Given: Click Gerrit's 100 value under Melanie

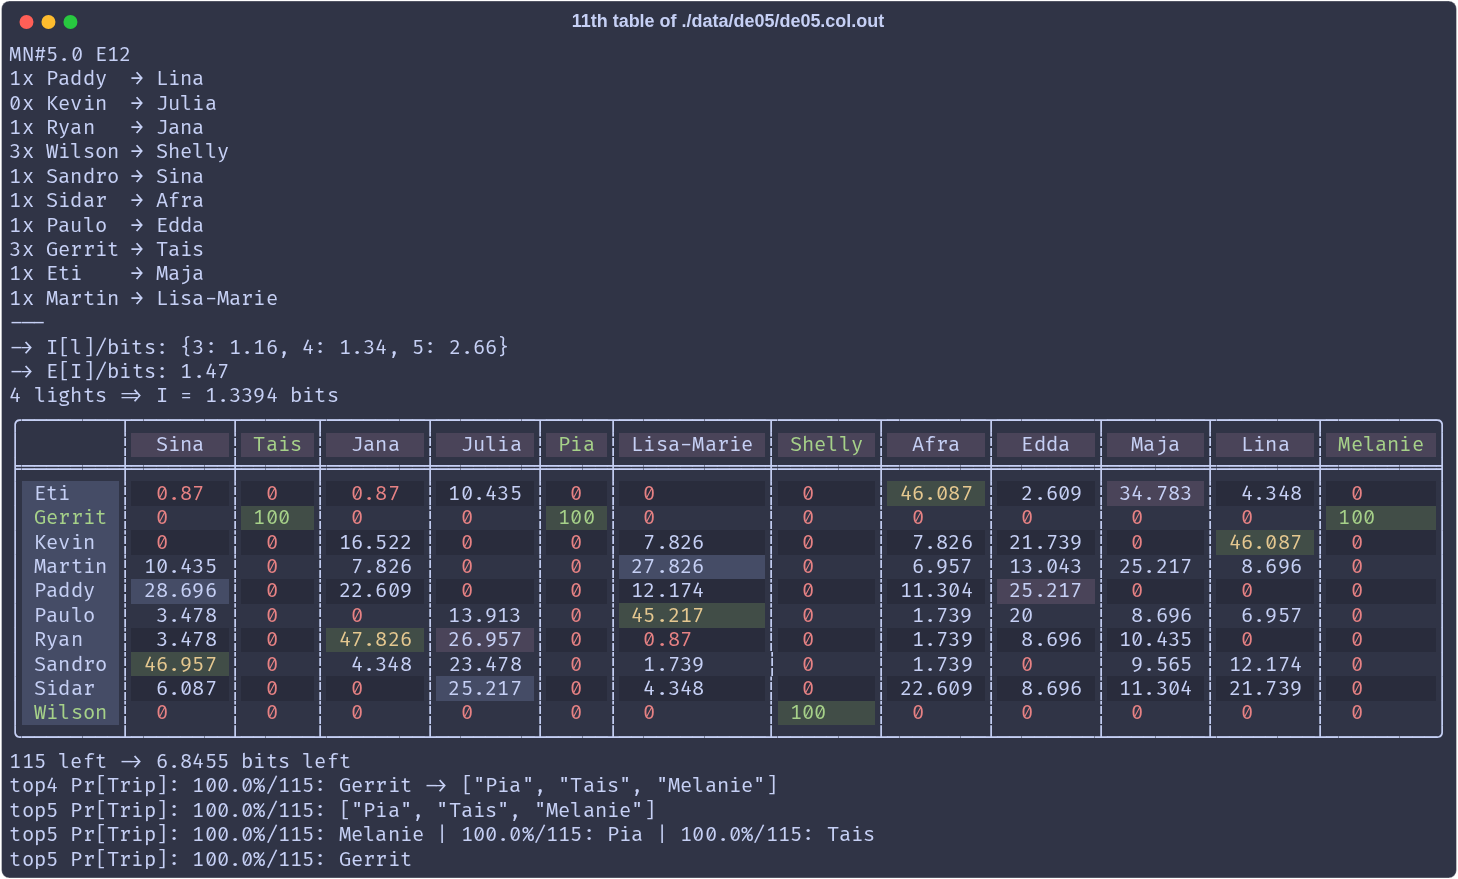Looking at the screenshot, I should click(1381, 517).
